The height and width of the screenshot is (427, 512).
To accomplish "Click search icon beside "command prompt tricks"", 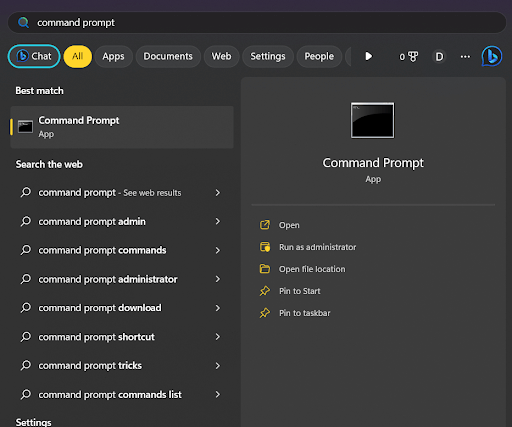I will pyautogui.click(x=26, y=365).
